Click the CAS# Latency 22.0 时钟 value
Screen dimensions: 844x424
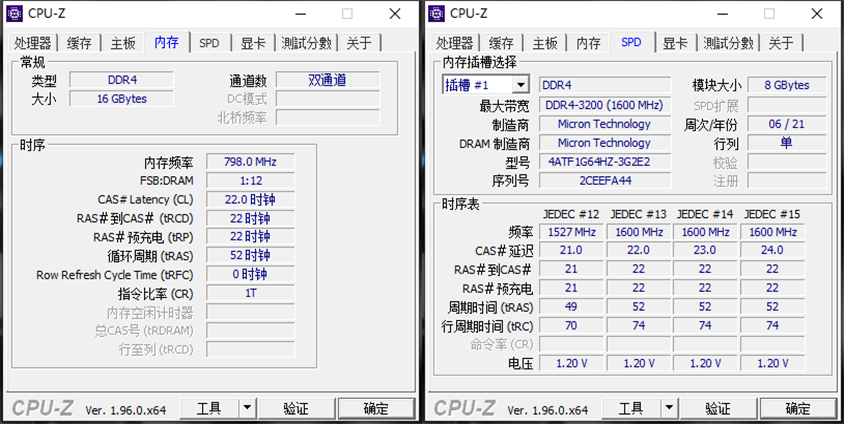click(250, 200)
